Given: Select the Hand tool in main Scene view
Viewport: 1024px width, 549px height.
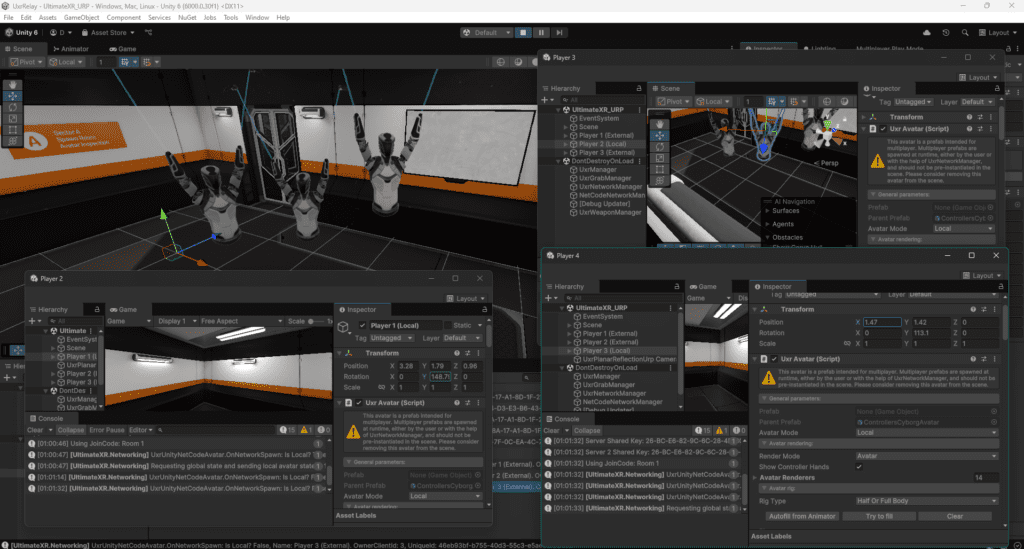Looking at the screenshot, I should [11, 83].
